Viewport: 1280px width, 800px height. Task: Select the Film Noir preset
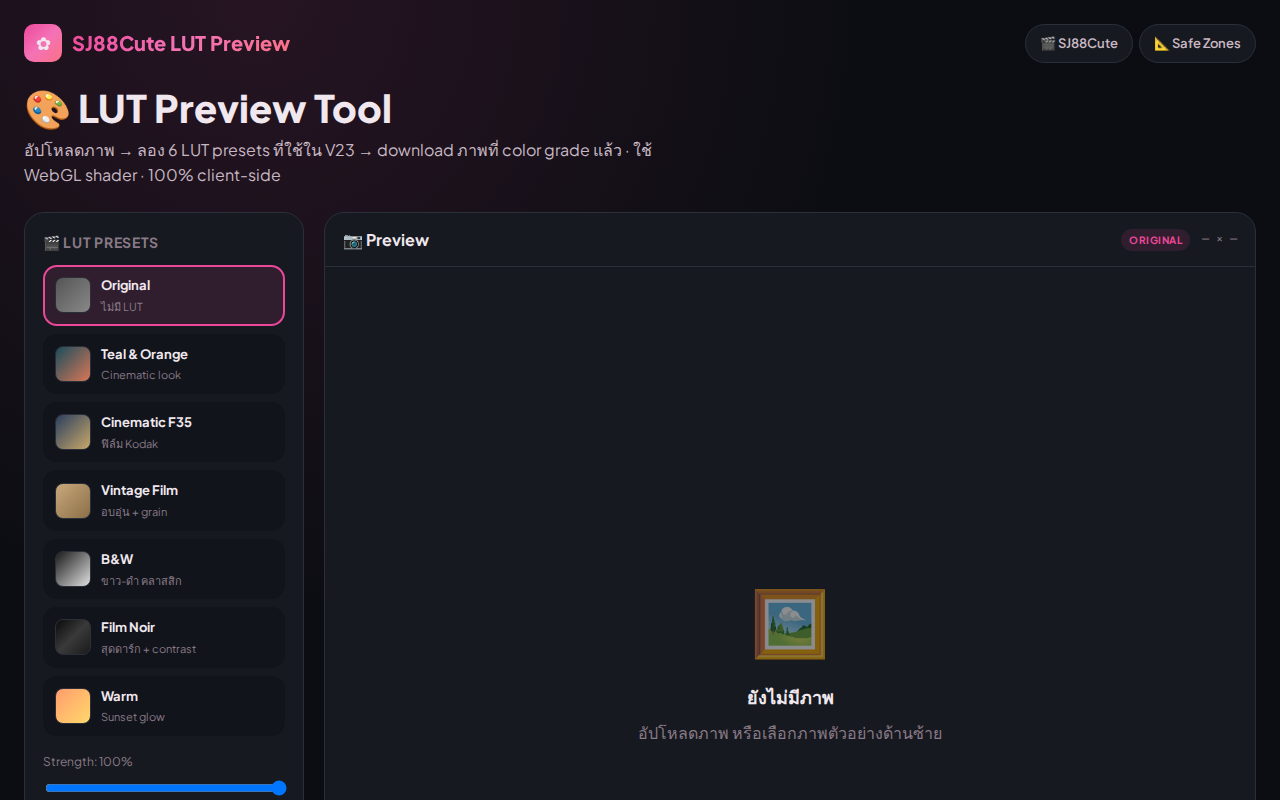coord(164,637)
